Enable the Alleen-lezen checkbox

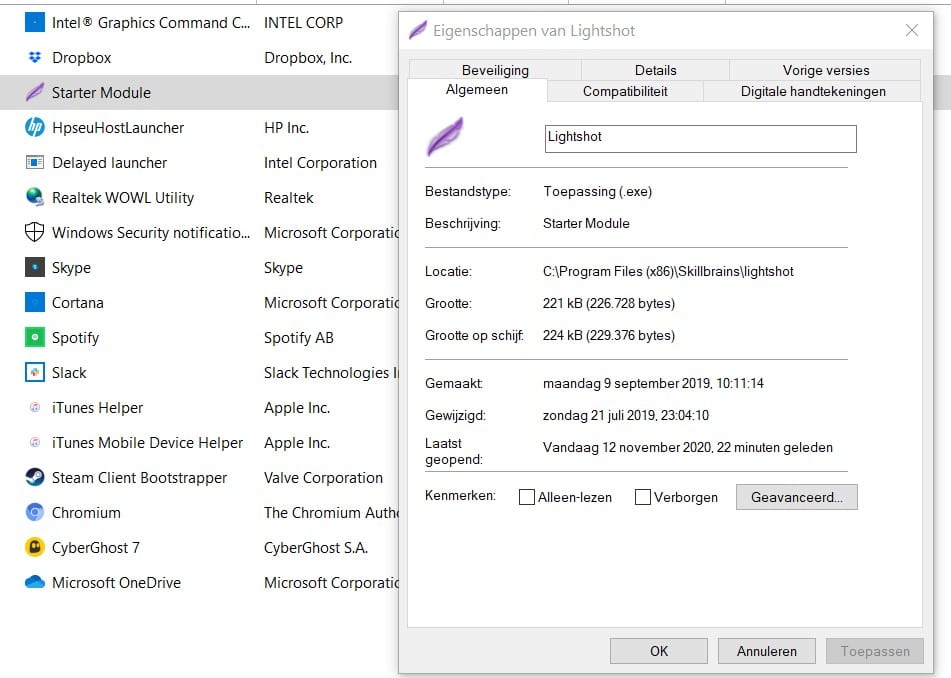(527, 497)
